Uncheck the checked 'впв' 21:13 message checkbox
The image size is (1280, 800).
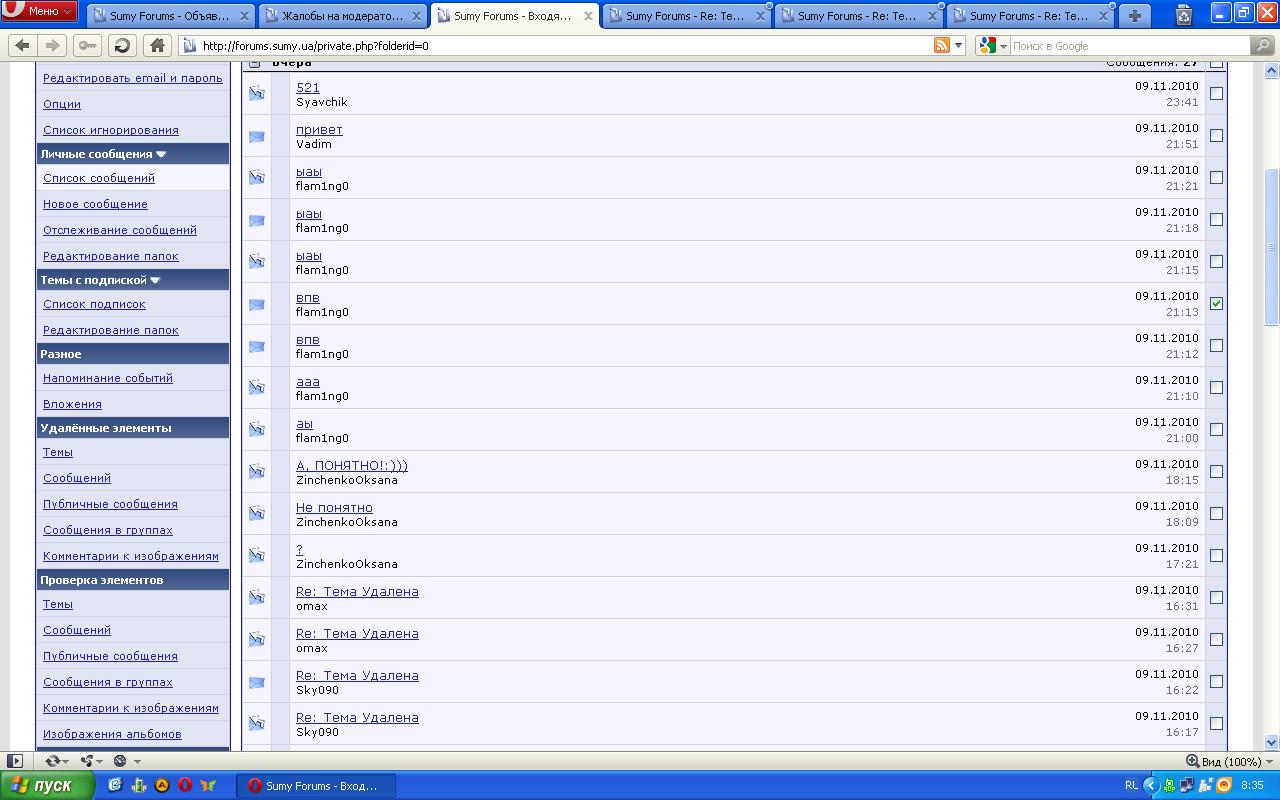[x=1216, y=304]
